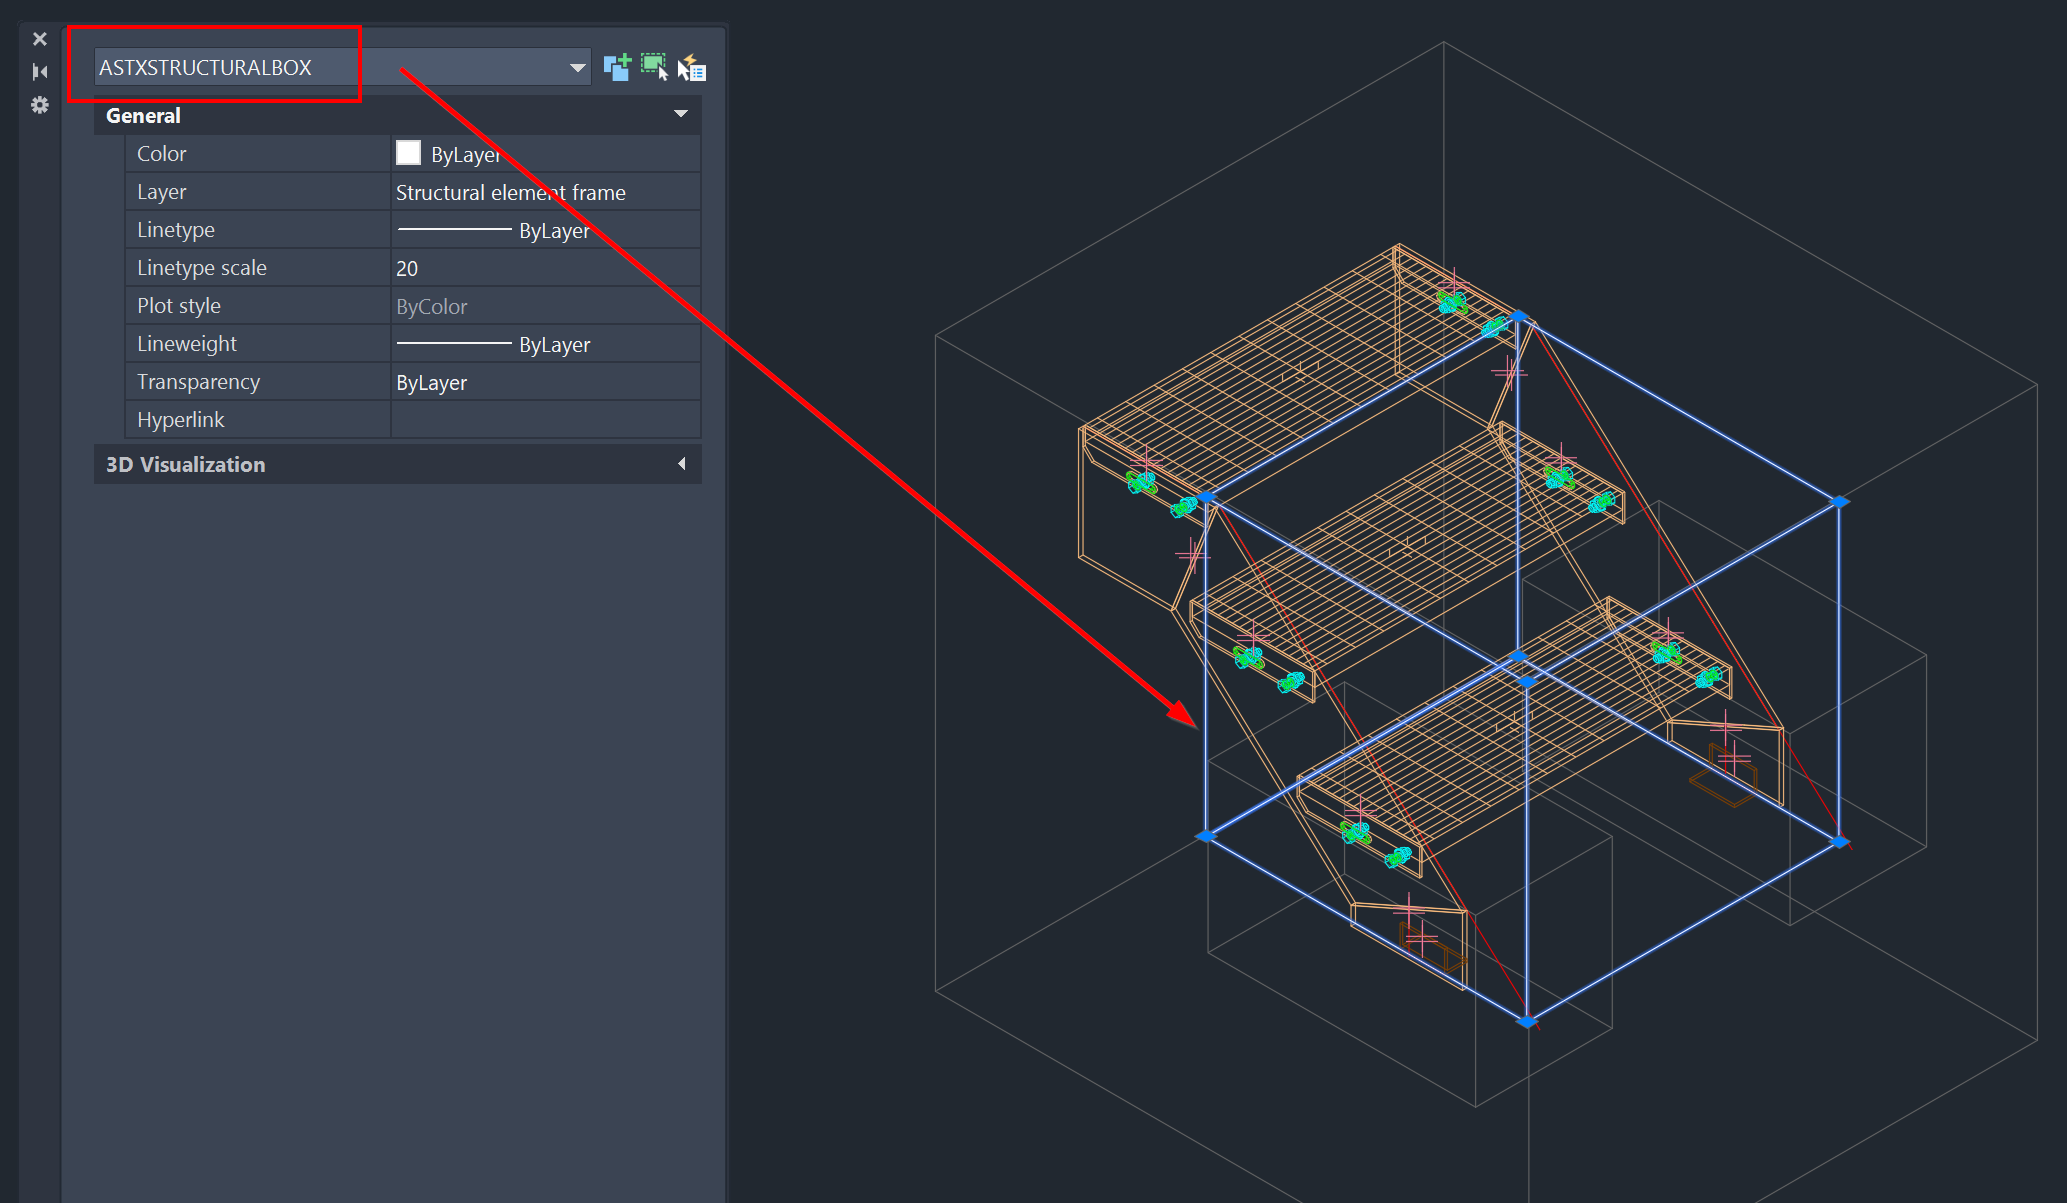This screenshot has width=2067, height=1203.
Task: Expand the 3D Visualization section
Action: click(x=683, y=464)
